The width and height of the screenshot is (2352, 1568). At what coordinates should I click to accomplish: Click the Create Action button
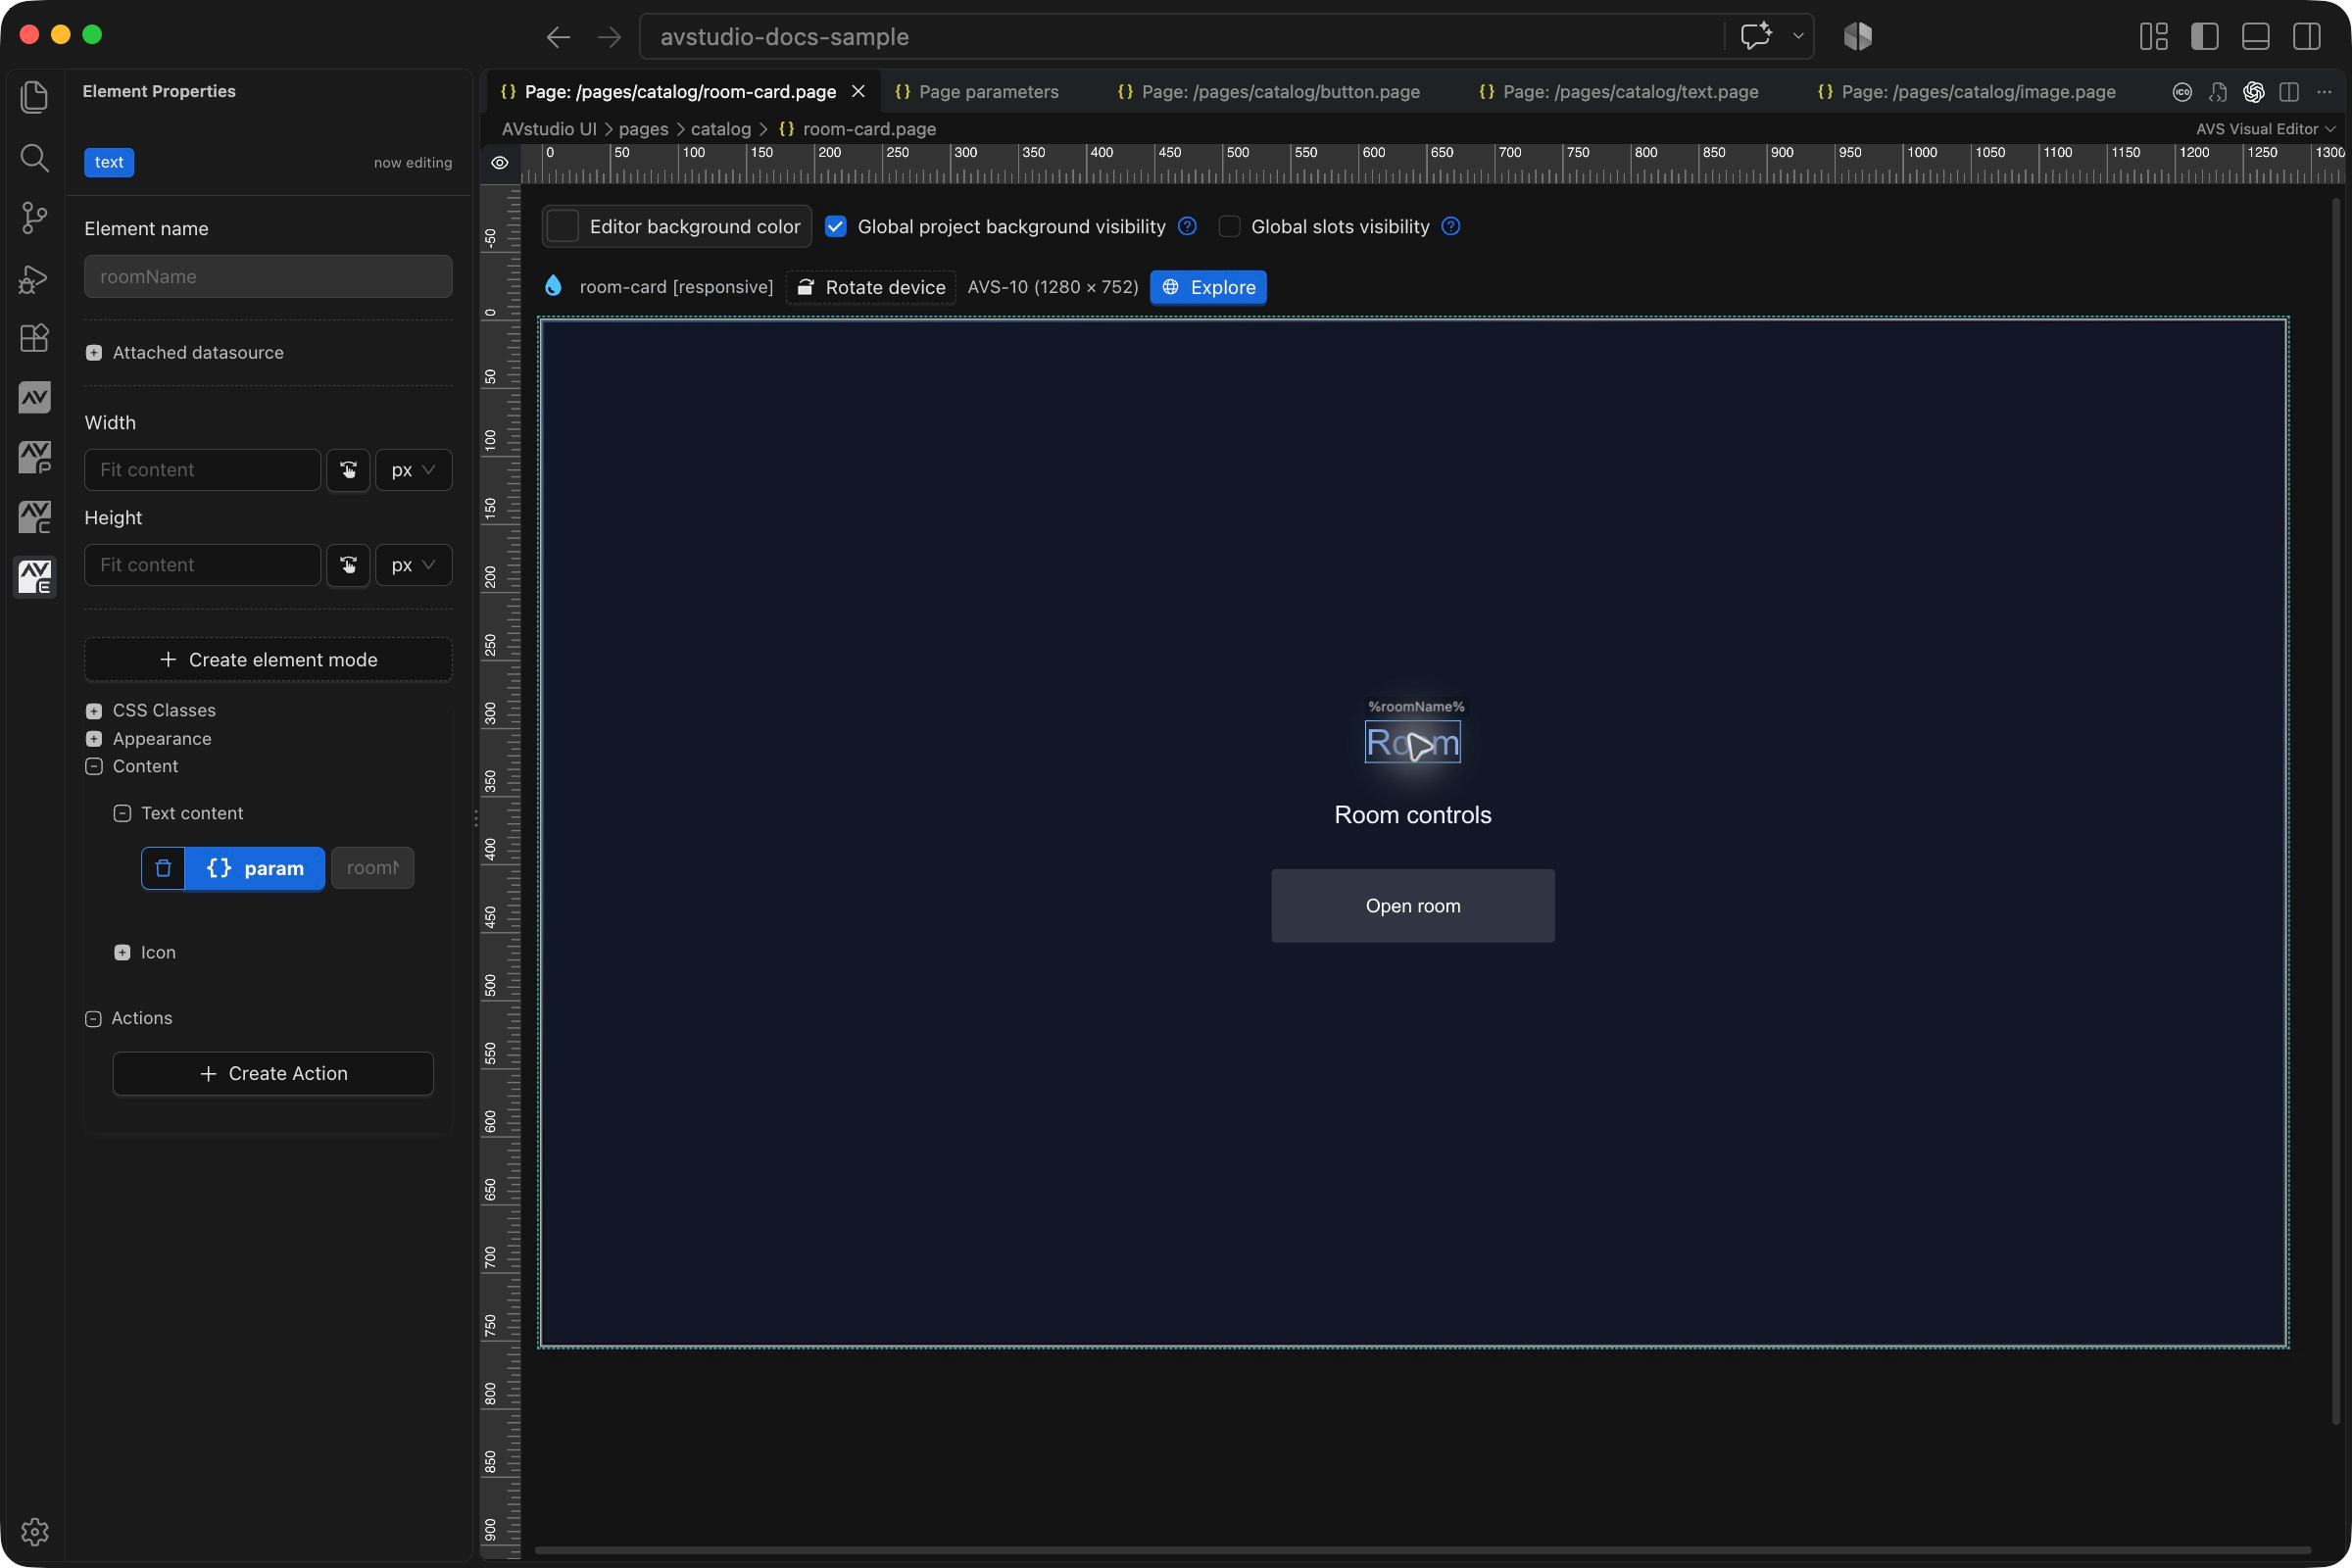click(273, 1073)
